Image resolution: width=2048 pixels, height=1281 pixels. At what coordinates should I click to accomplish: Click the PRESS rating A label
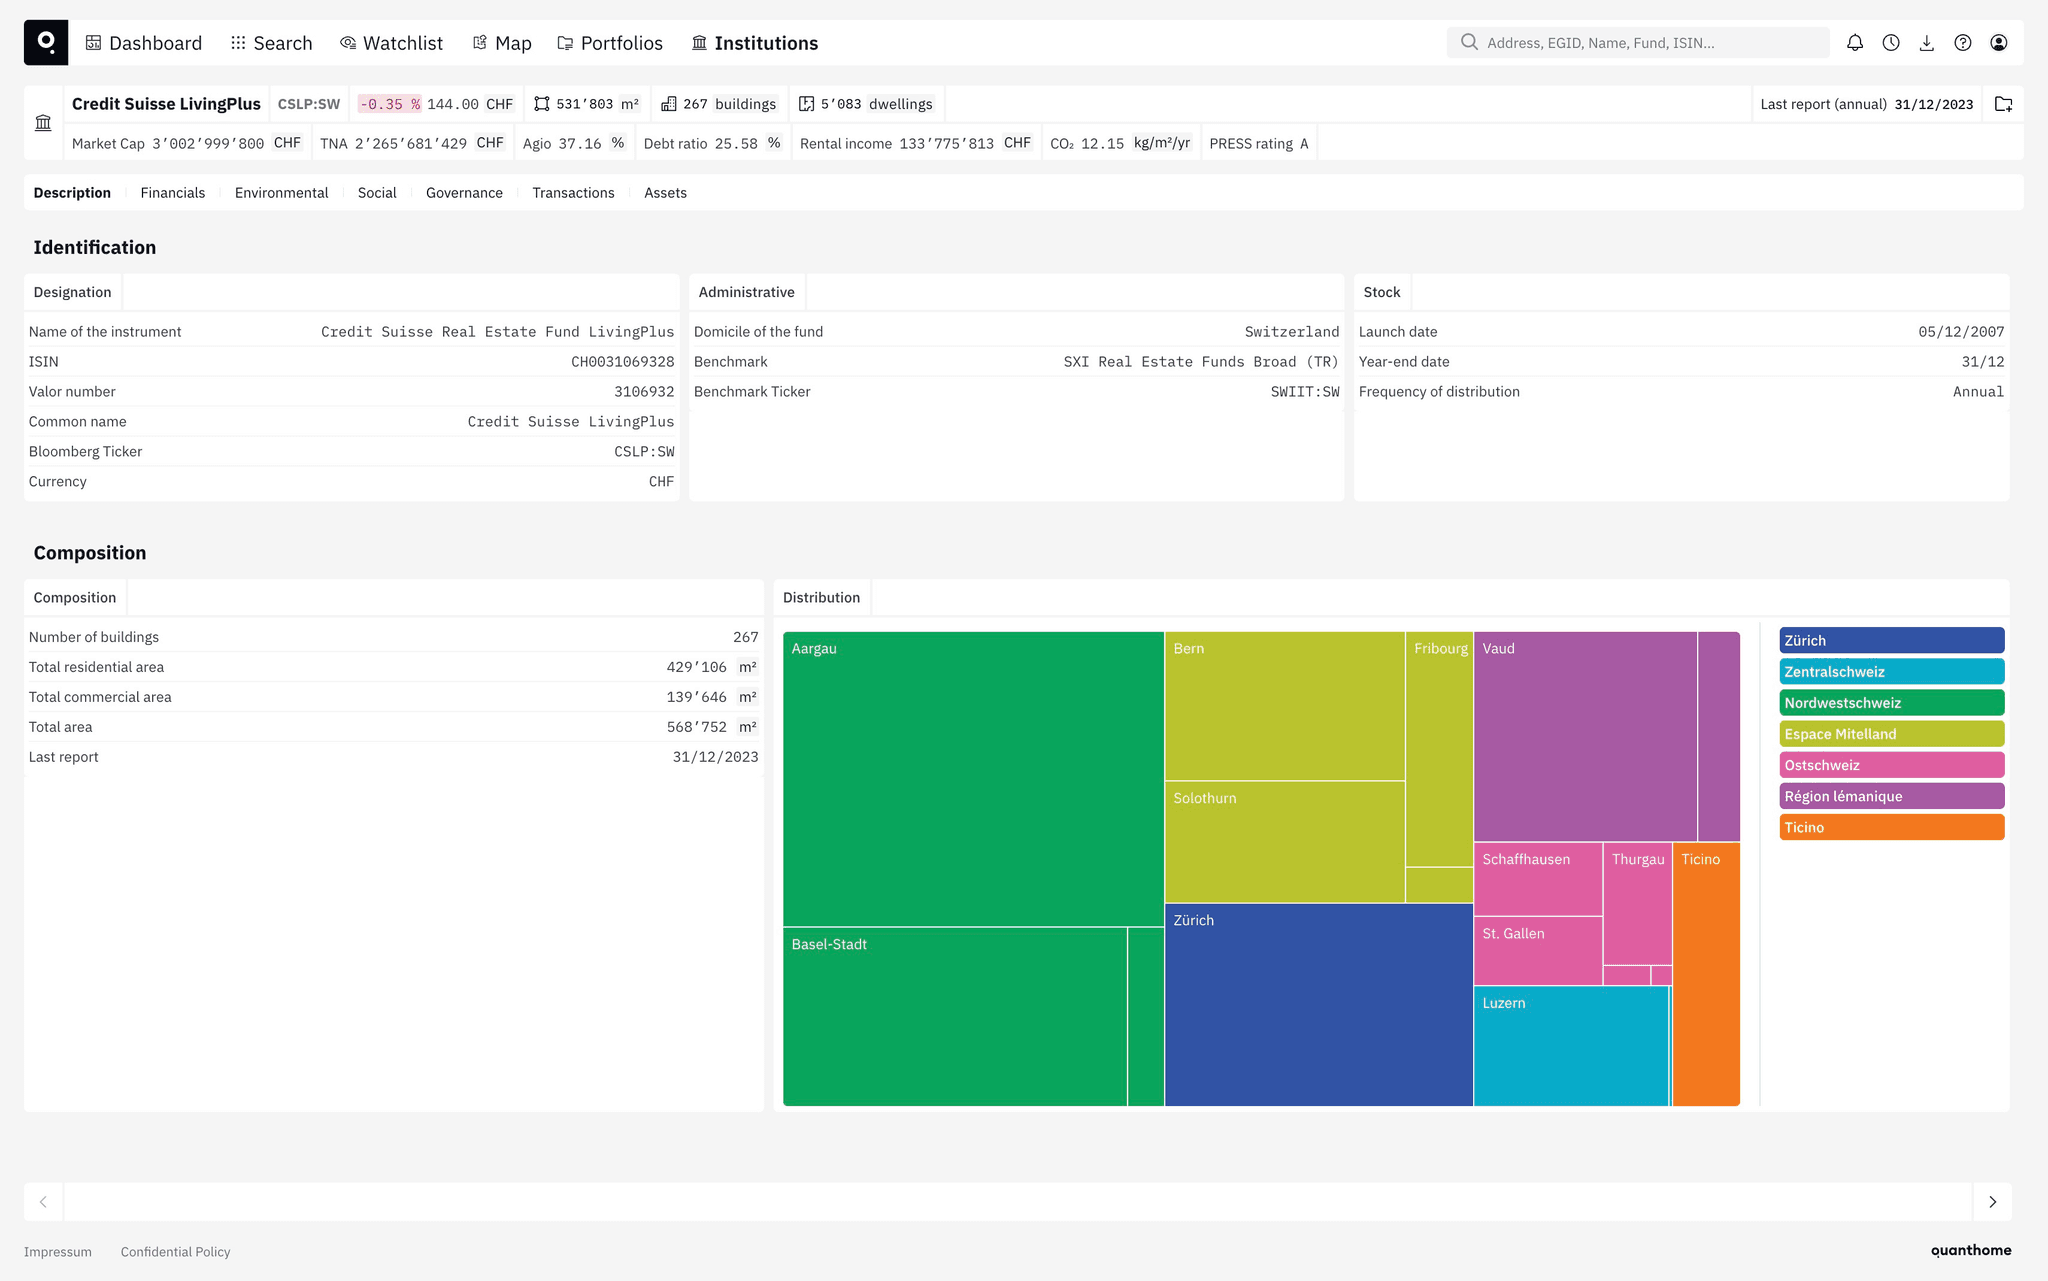click(1259, 144)
